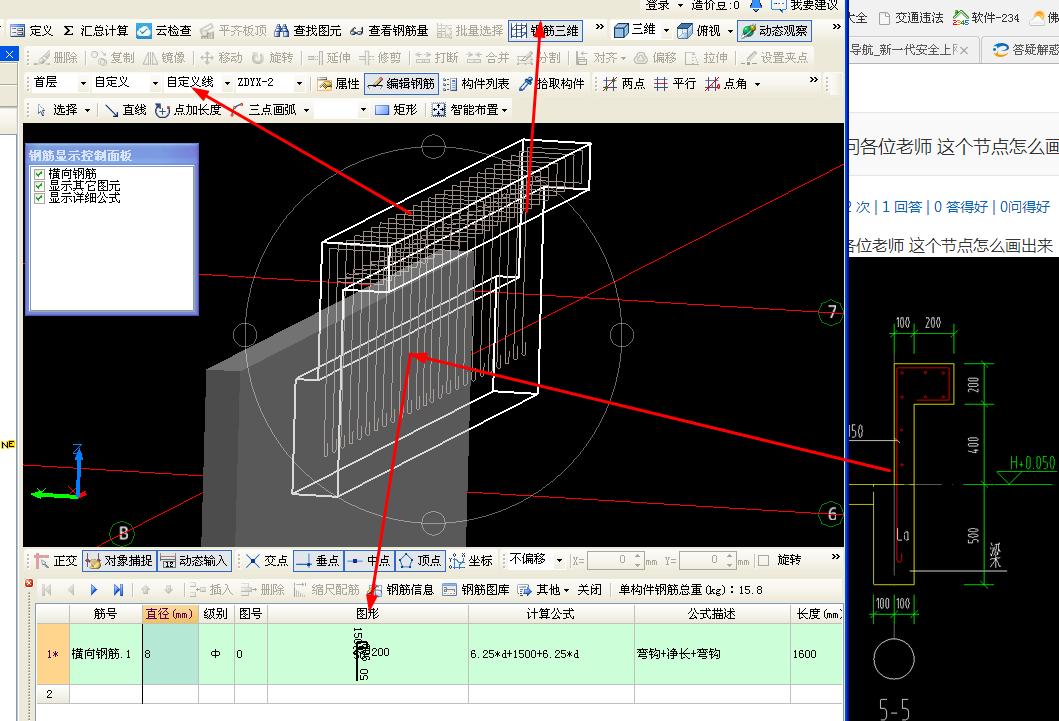Pick 三点画弧 three-point arc tool

(264, 110)
